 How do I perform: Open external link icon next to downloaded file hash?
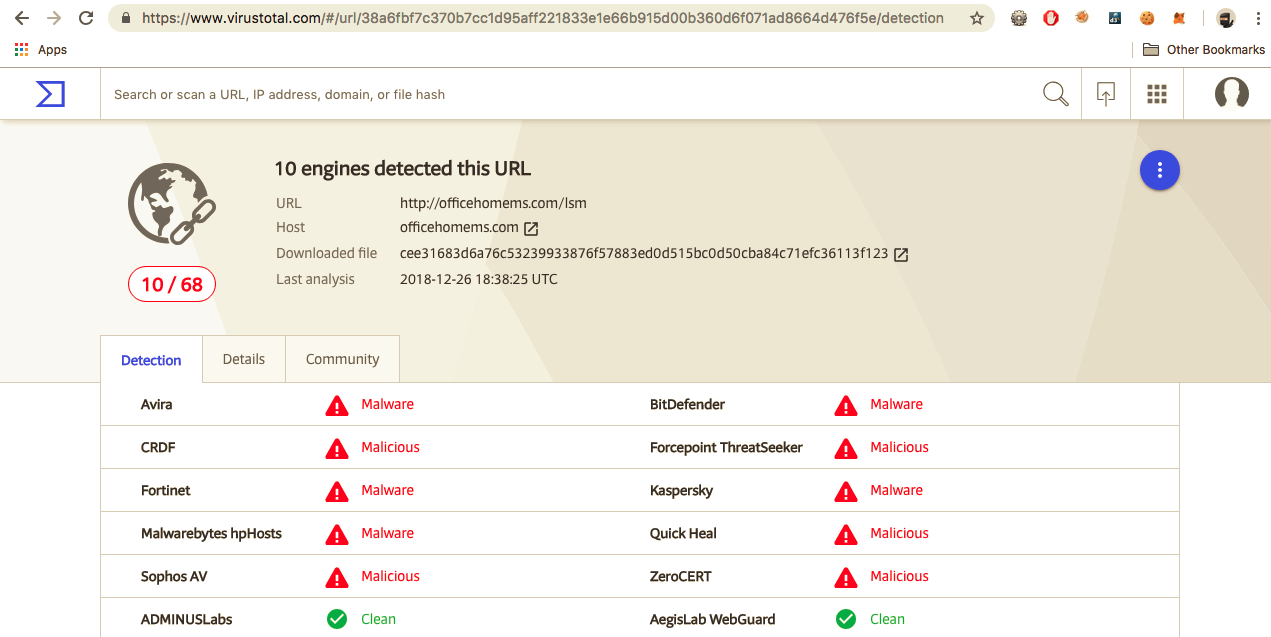click(x=900, y=254)
